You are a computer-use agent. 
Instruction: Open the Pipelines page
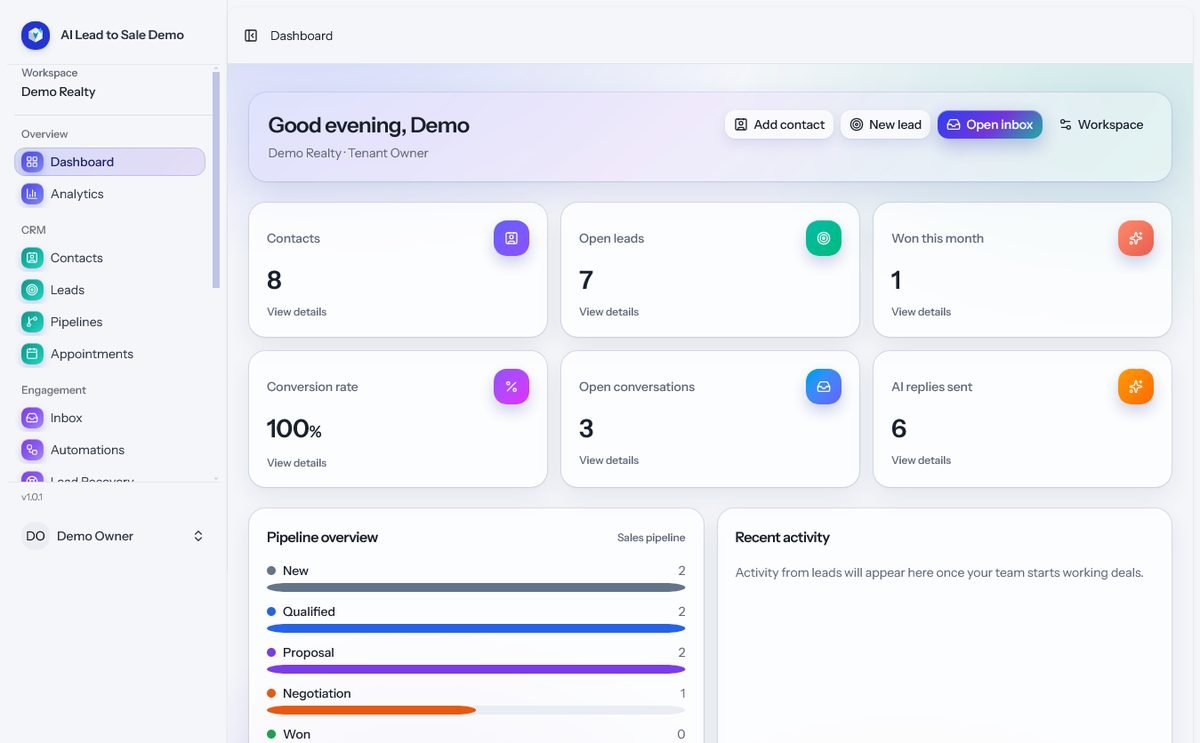click(x=109, y=322)
